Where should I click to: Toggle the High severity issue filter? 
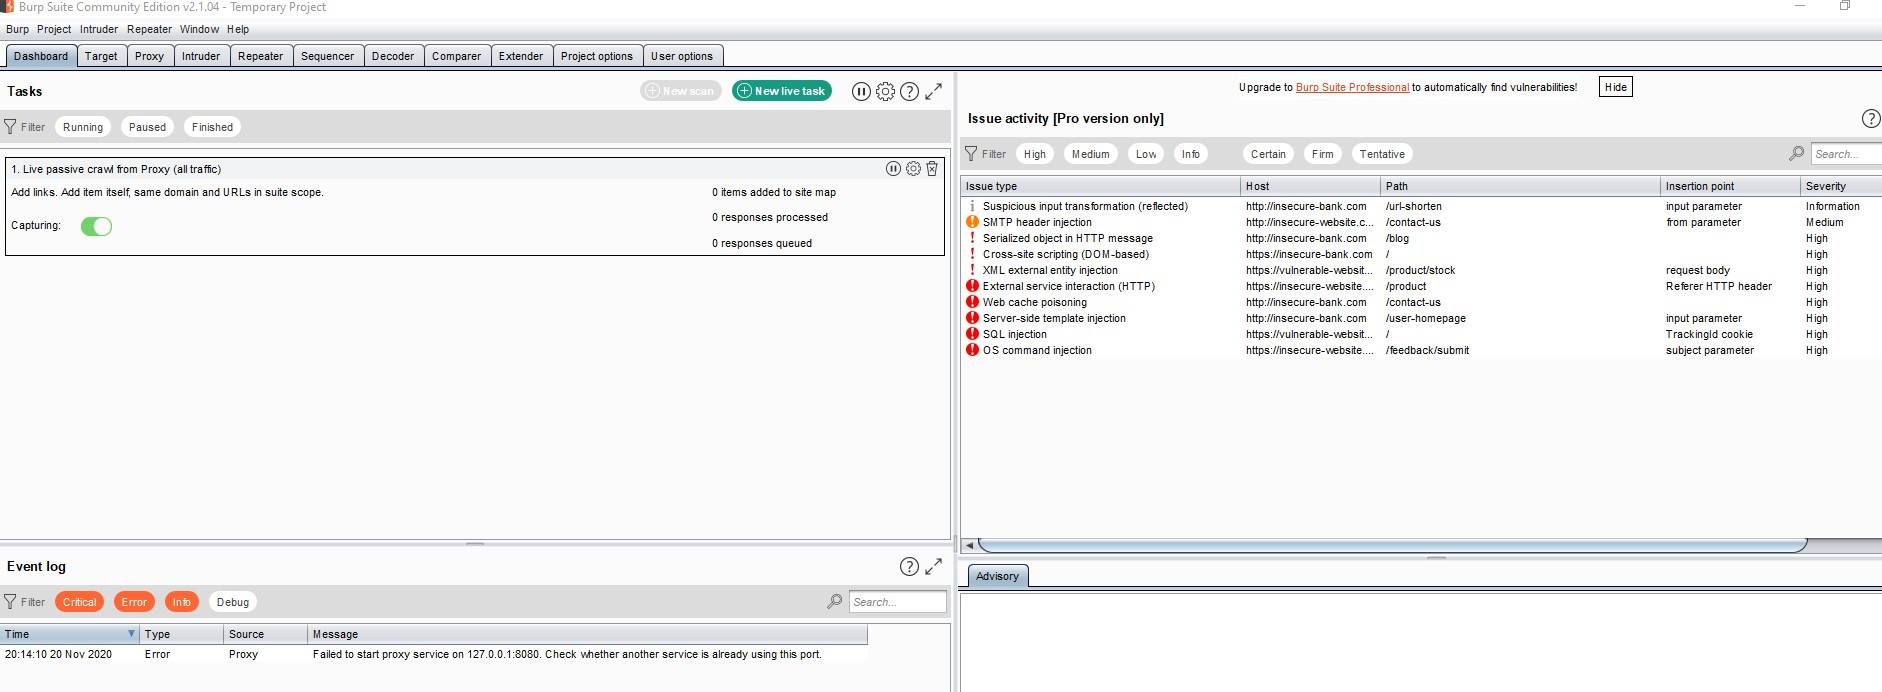tap(1034, 154)
